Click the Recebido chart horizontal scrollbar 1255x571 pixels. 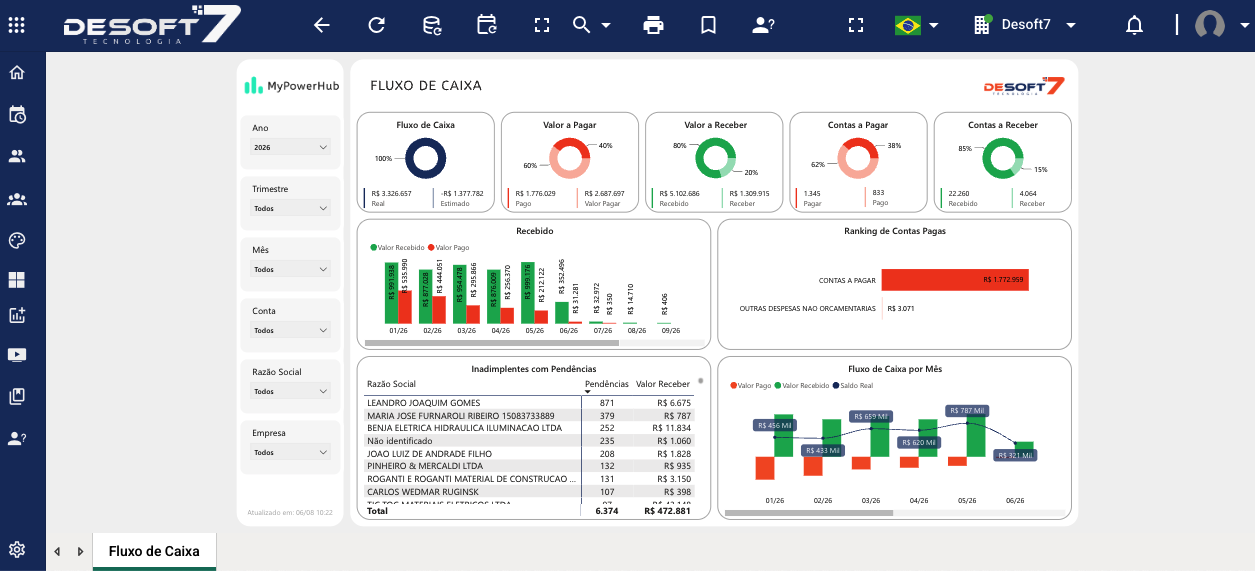(490, 343)
